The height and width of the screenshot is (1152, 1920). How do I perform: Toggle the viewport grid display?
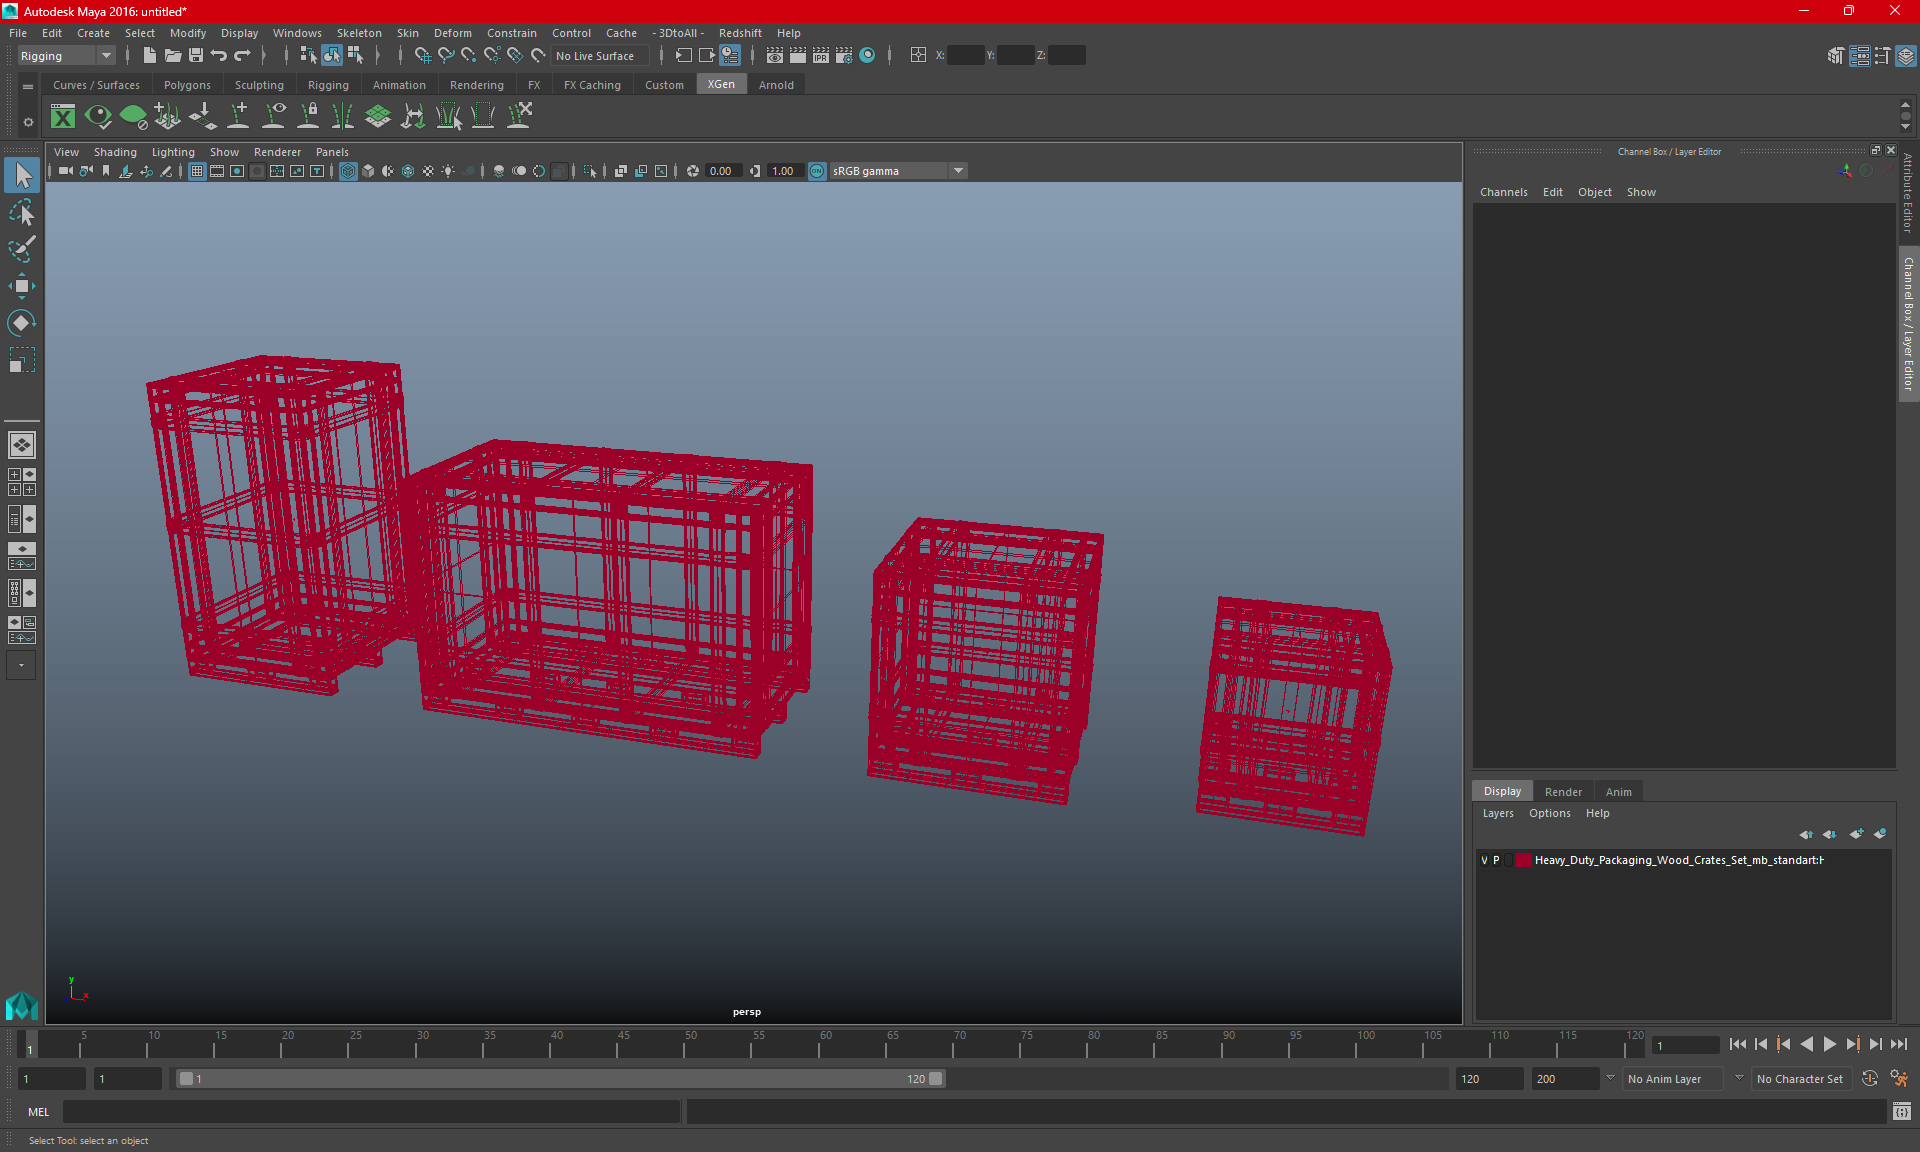[197, 171]
